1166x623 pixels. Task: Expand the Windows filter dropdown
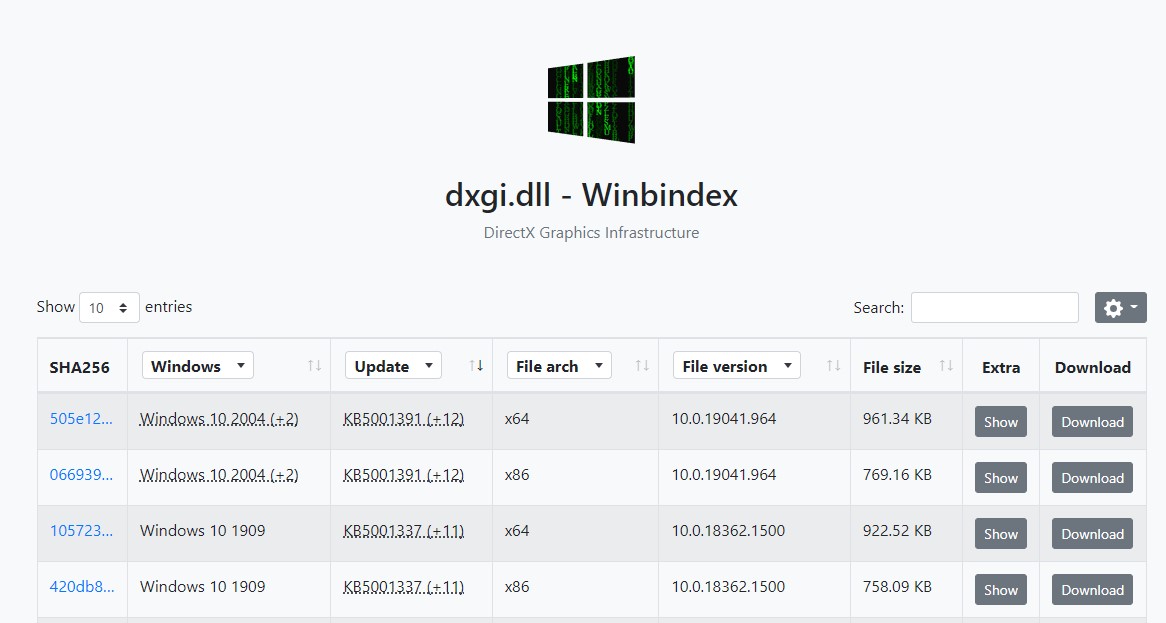[x=198, y=366]
